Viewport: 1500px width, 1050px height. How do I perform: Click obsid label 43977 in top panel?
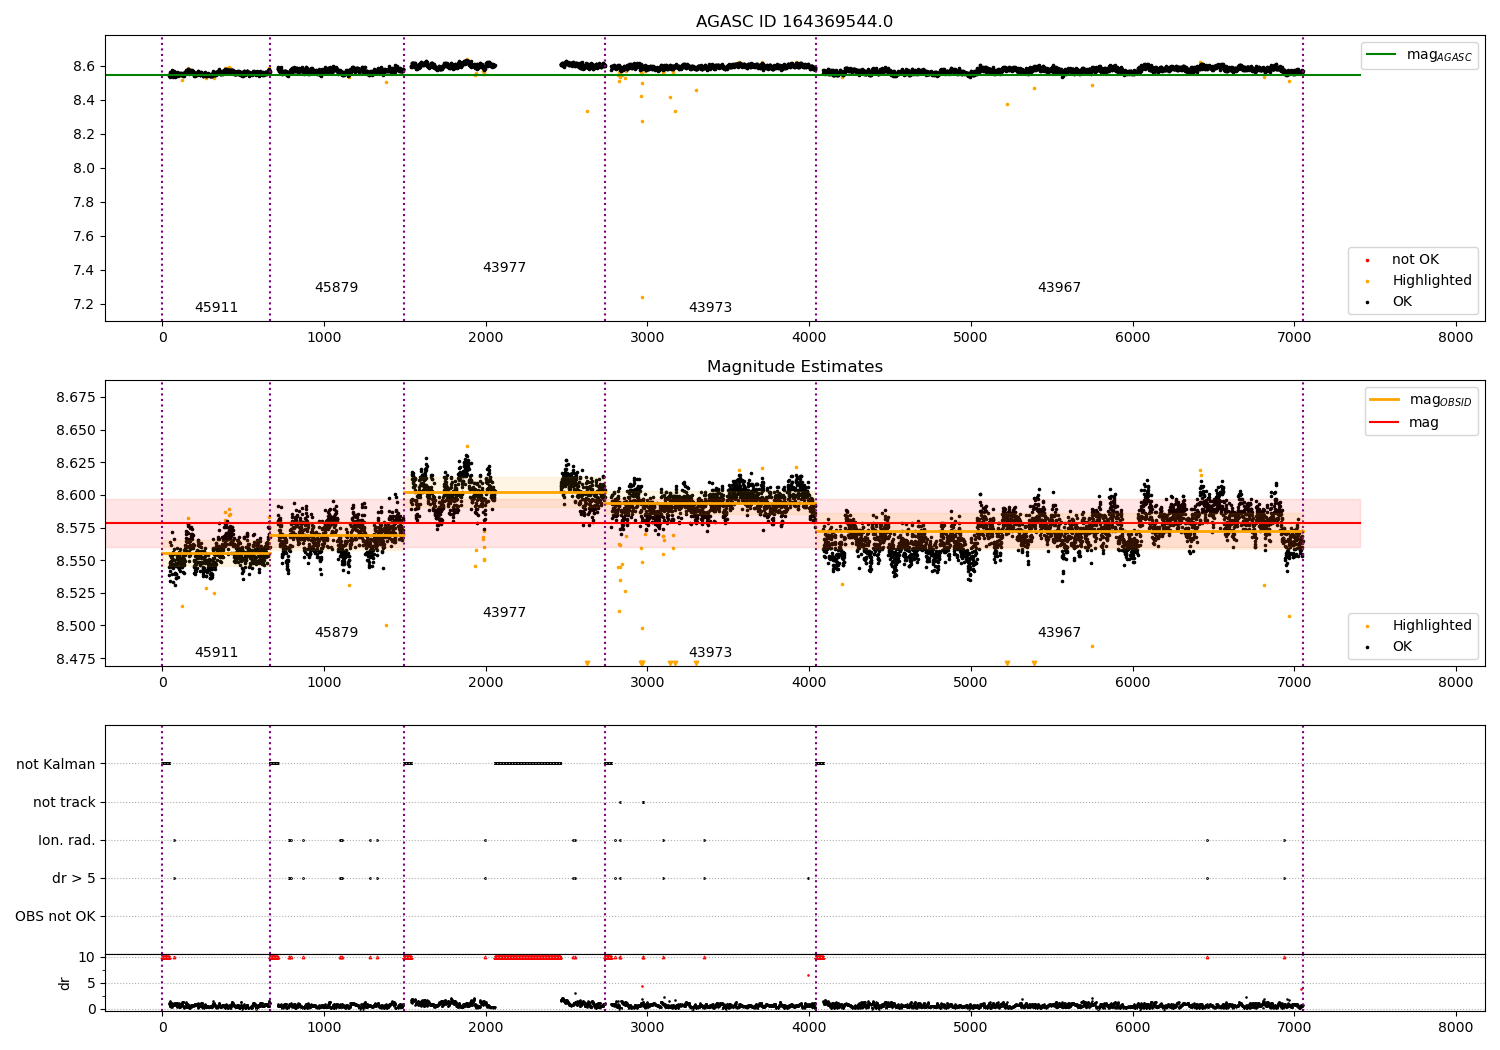coord(504,268)
